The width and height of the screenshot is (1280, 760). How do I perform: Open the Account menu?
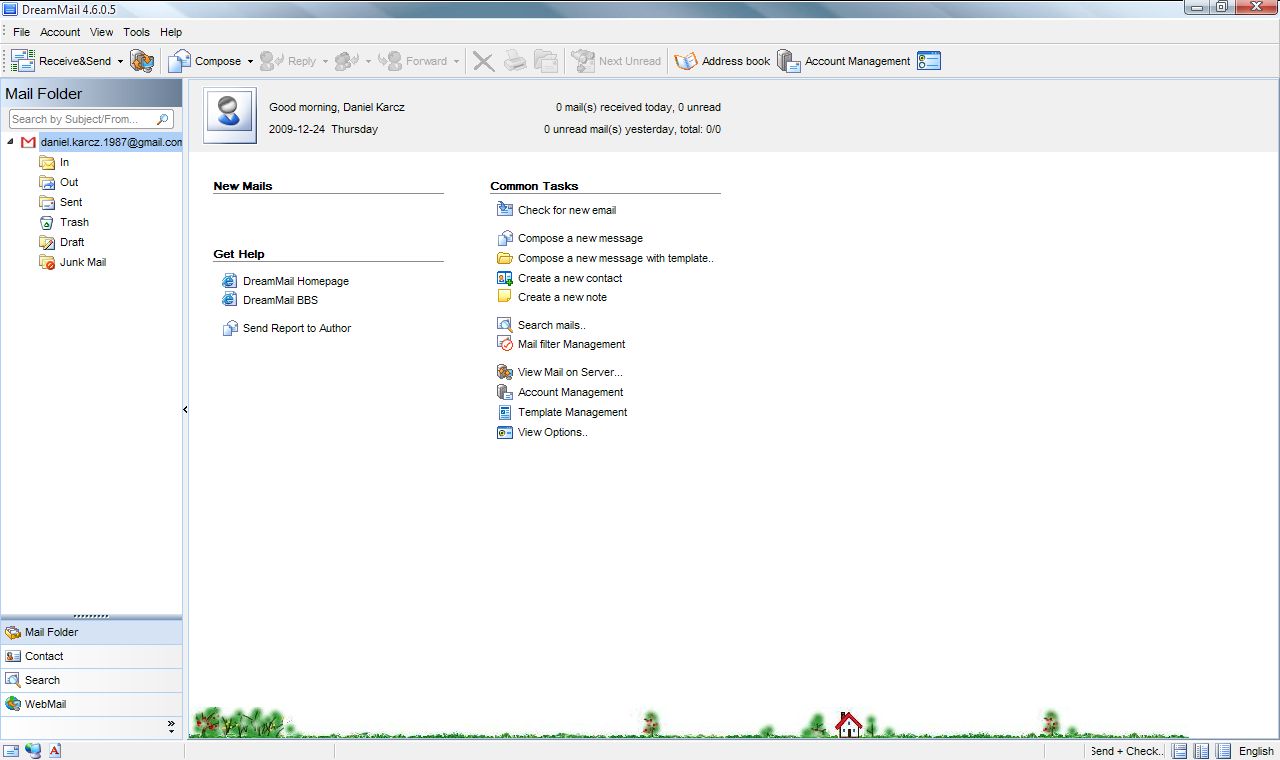click(x=60, y=32)
